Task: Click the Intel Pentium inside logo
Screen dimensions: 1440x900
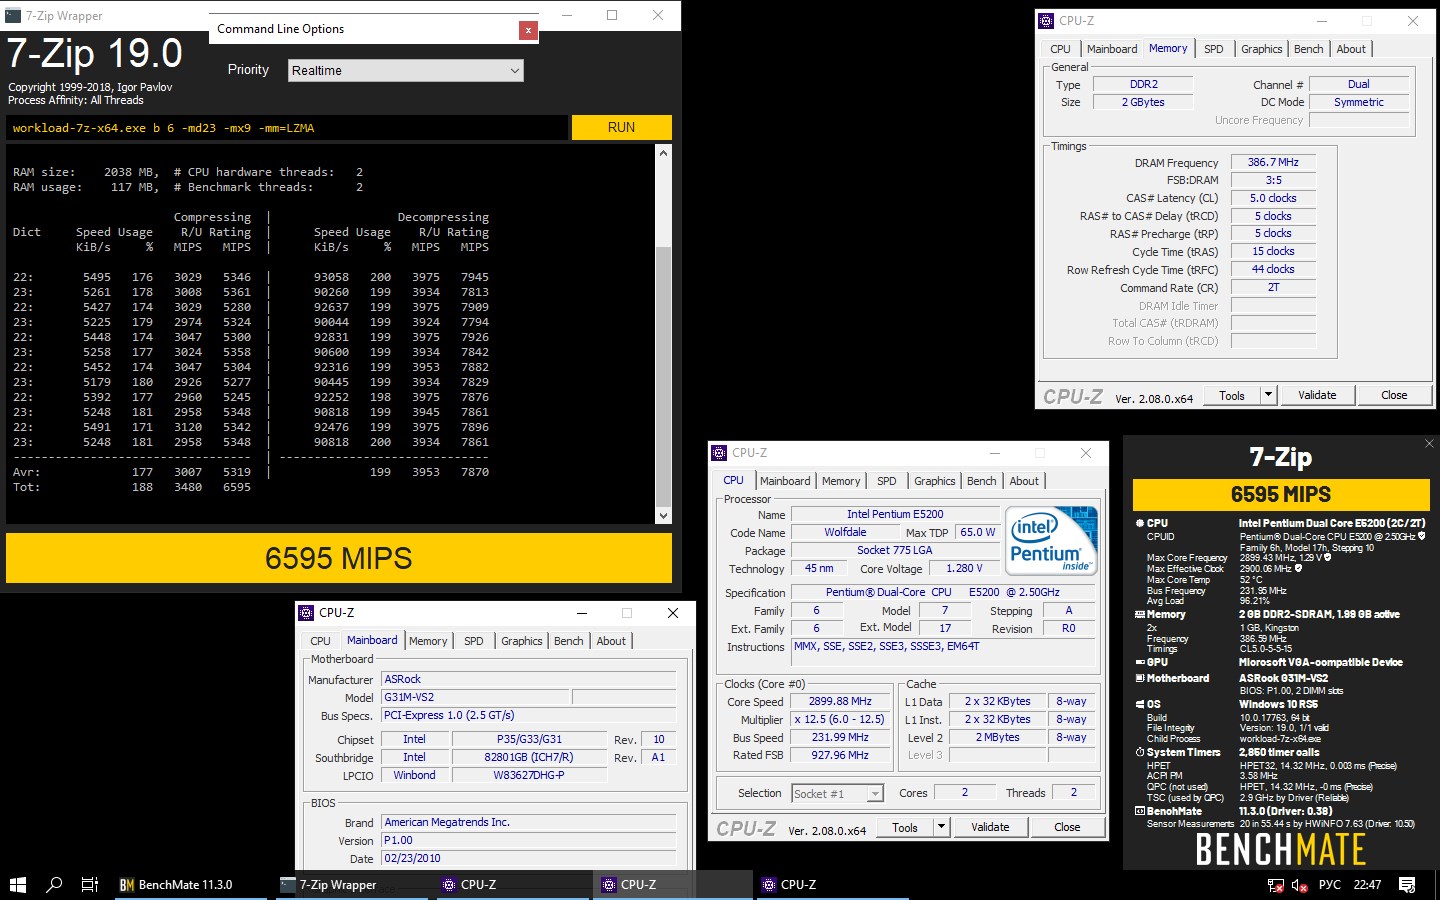Action: pyautogui.click(x=1051, y=540)
